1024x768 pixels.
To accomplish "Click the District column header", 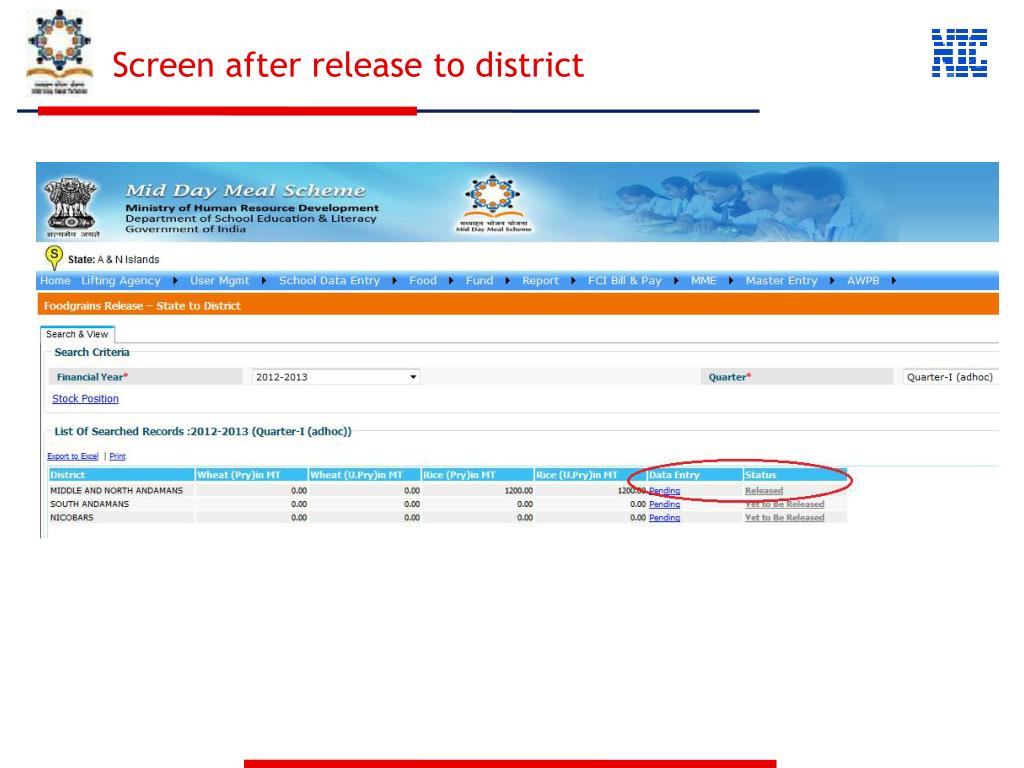I will pos(121,475).
